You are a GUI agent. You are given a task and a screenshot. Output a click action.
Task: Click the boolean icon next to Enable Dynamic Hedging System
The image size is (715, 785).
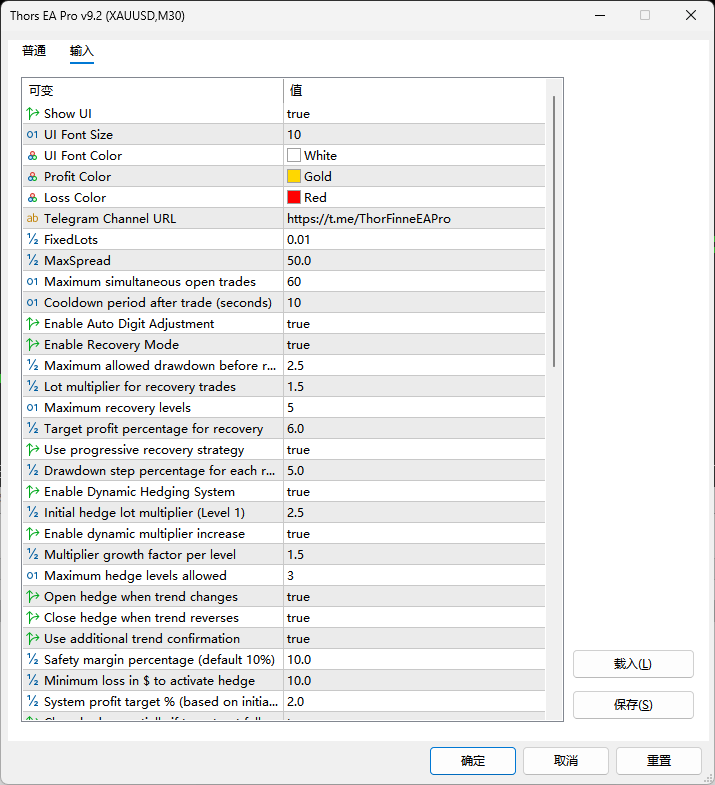33,492
